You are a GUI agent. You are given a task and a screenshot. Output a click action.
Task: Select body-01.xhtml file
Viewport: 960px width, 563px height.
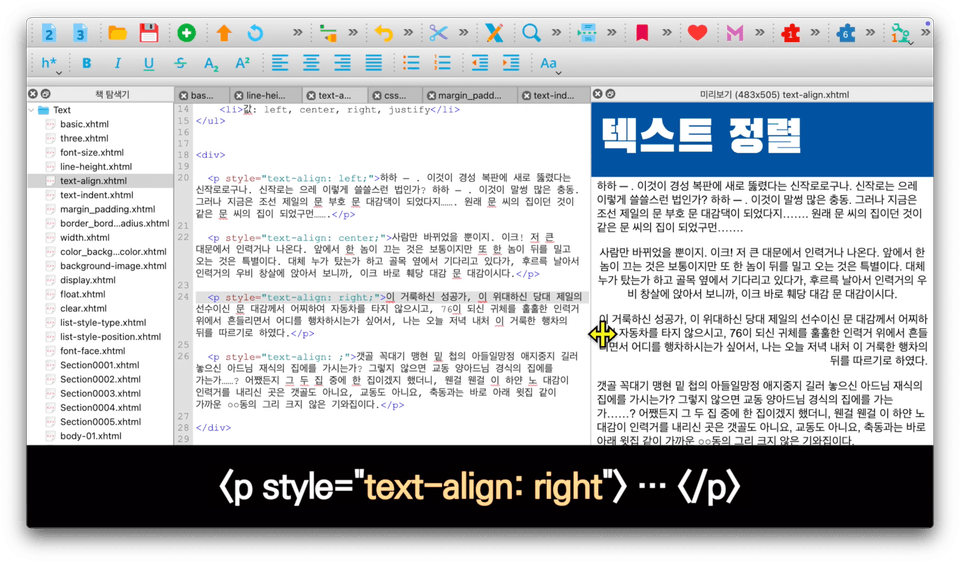[x=91, y=436]
